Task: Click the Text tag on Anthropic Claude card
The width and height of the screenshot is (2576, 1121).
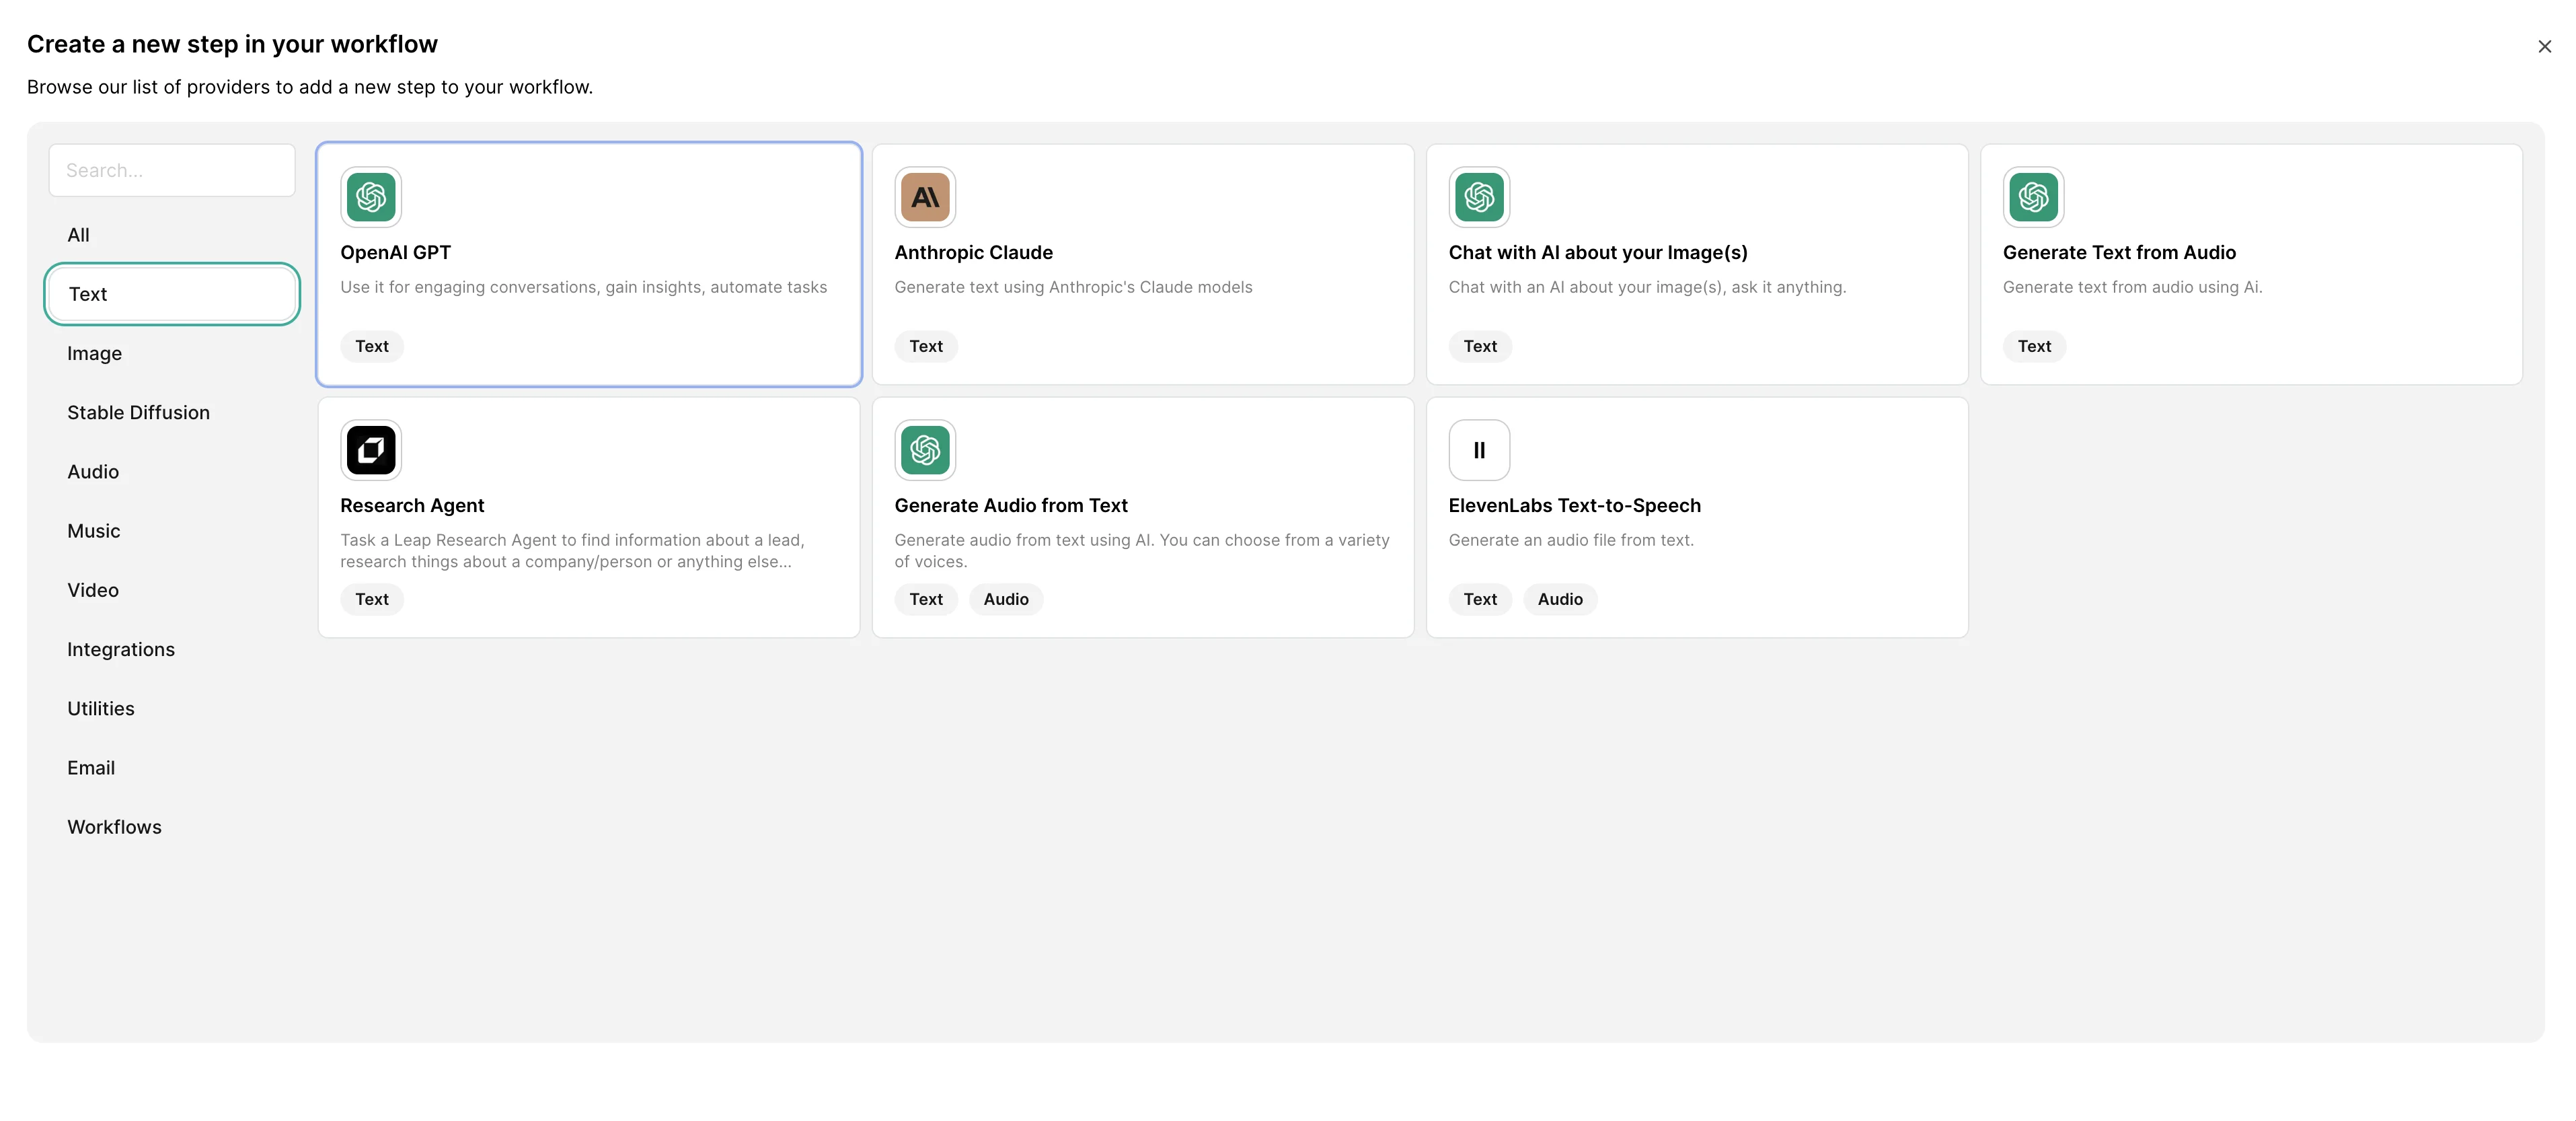Action: (925, 346)
